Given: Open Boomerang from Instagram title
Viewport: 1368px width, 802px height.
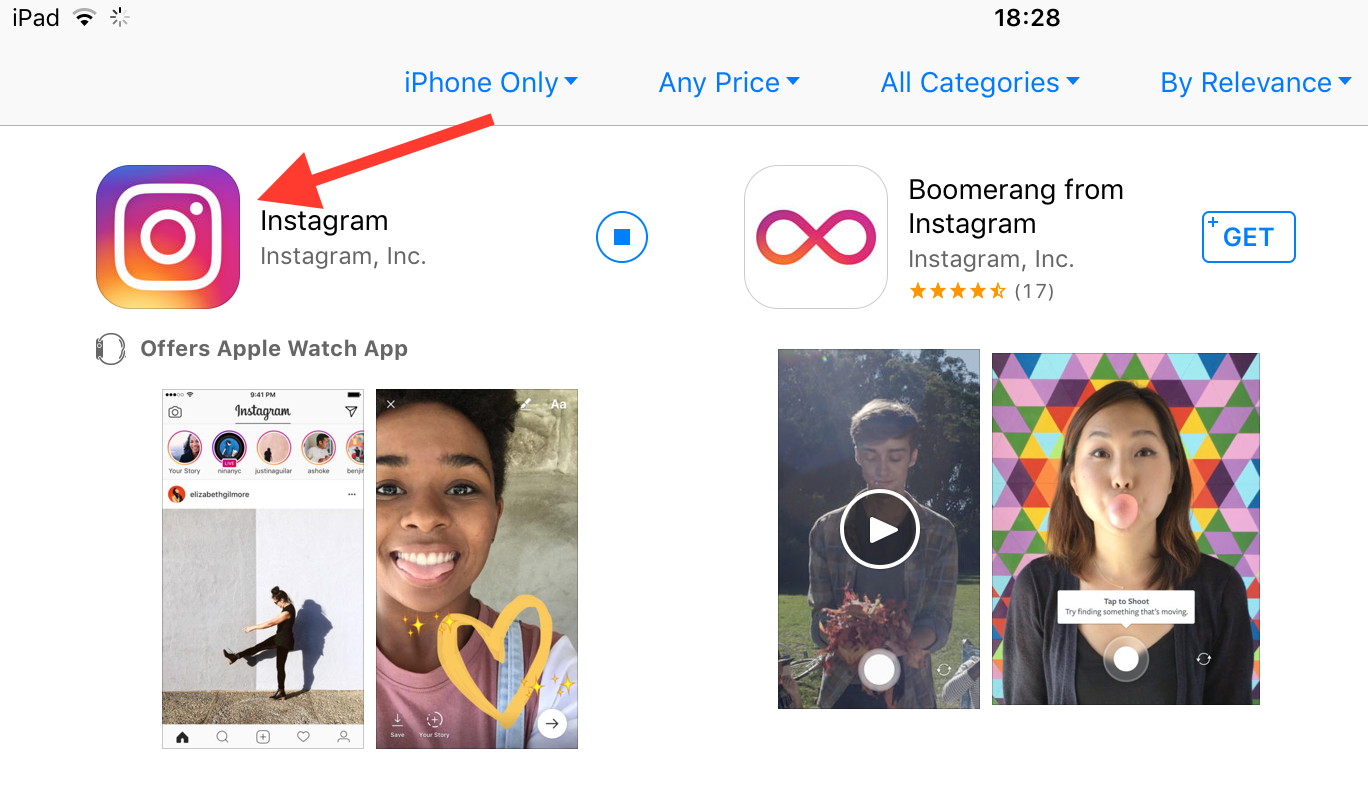Looking at the screenshot, I should [1015, 206].
